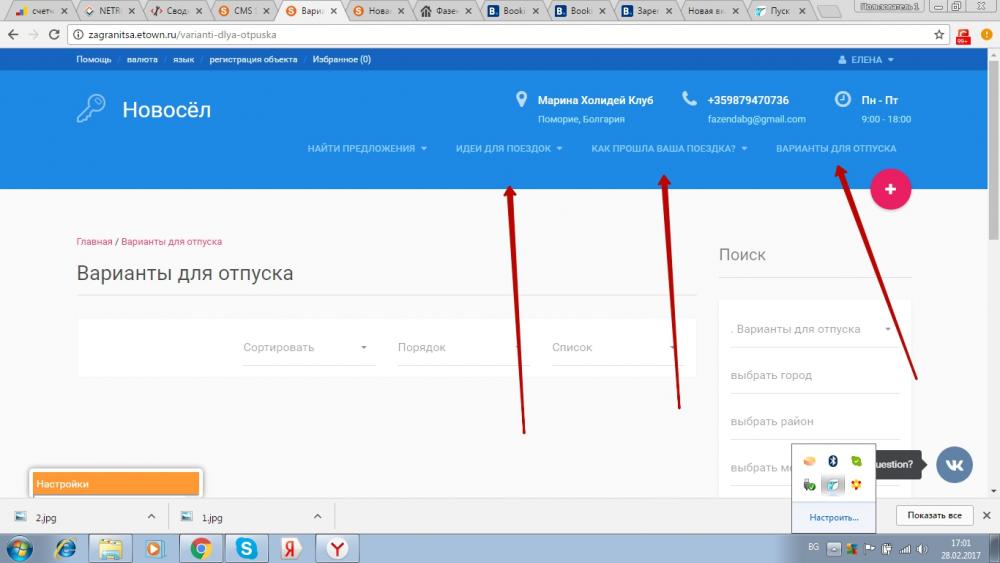Screen dimensions: 1000x563
Task: Click the volume speaker tray icon
Action: (922, 548)
